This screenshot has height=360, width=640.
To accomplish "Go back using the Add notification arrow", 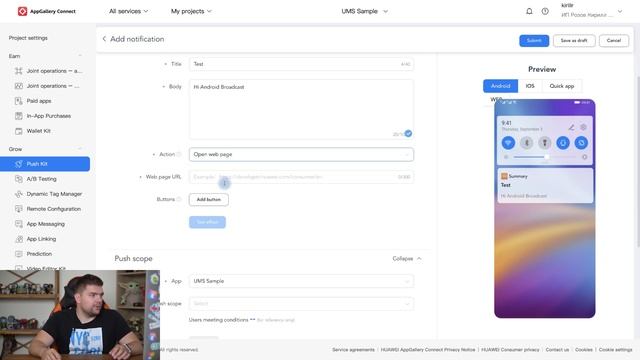I will [104, 39].
